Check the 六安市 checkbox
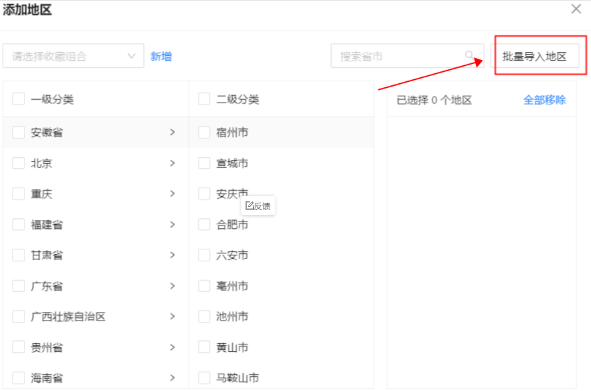591x391 pixels. coord(204,255)
